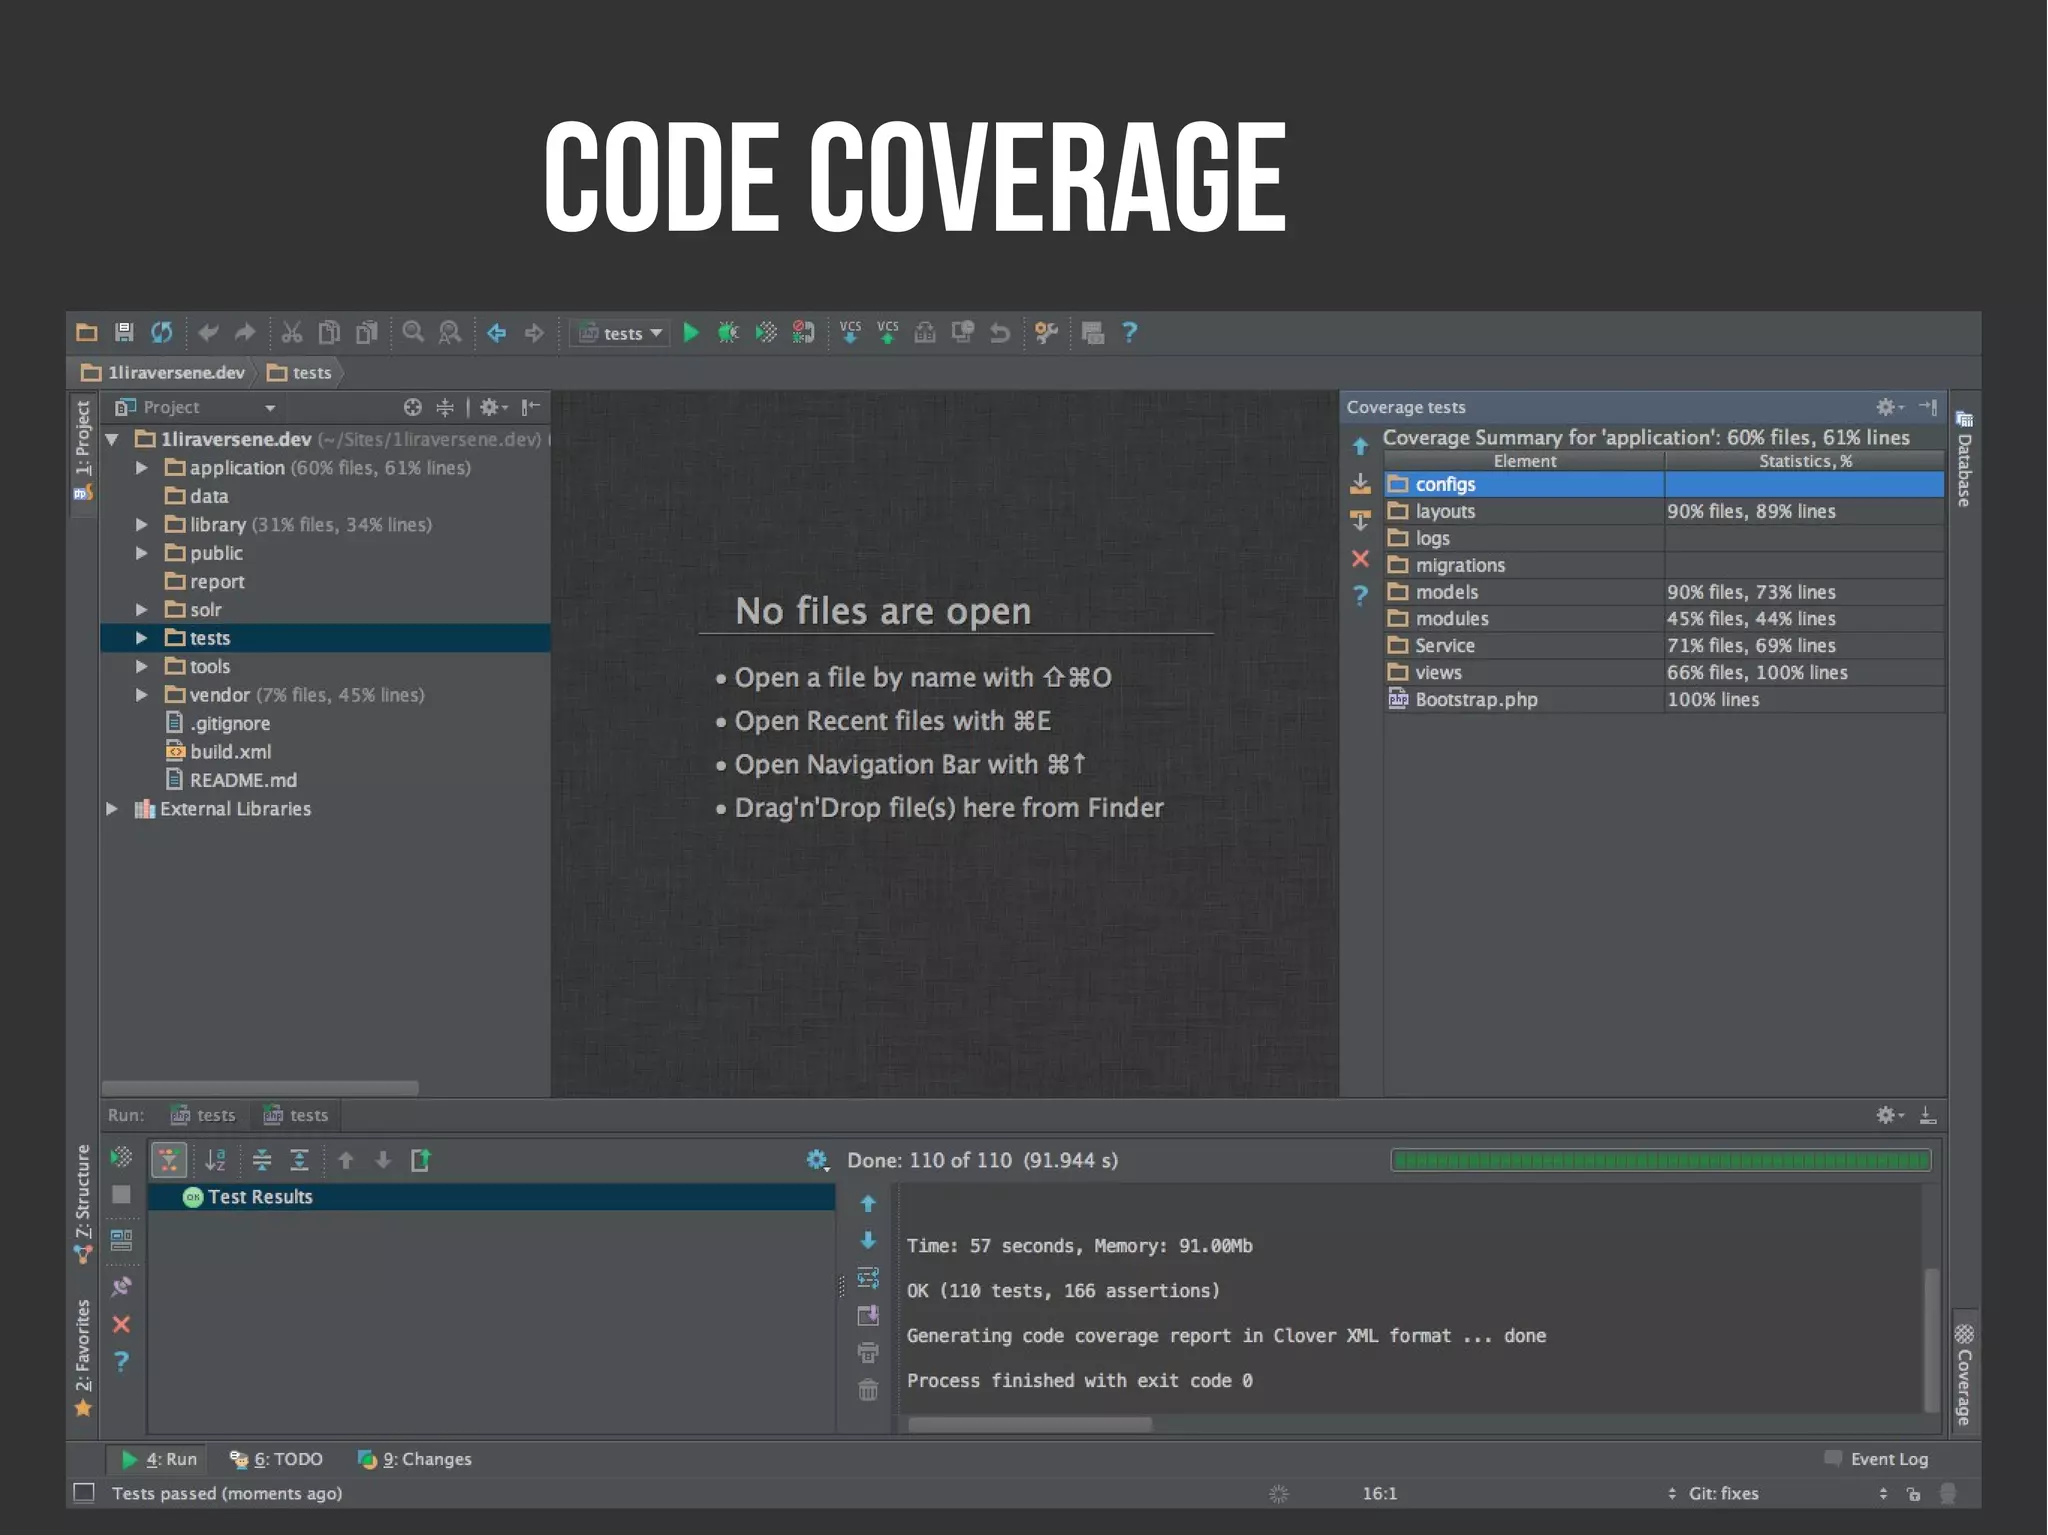The height and width of the screenshot is (1535, 2048).
Task: Toggle Pin Tab icon in Run panel
Action: (x=121, y=1286)
